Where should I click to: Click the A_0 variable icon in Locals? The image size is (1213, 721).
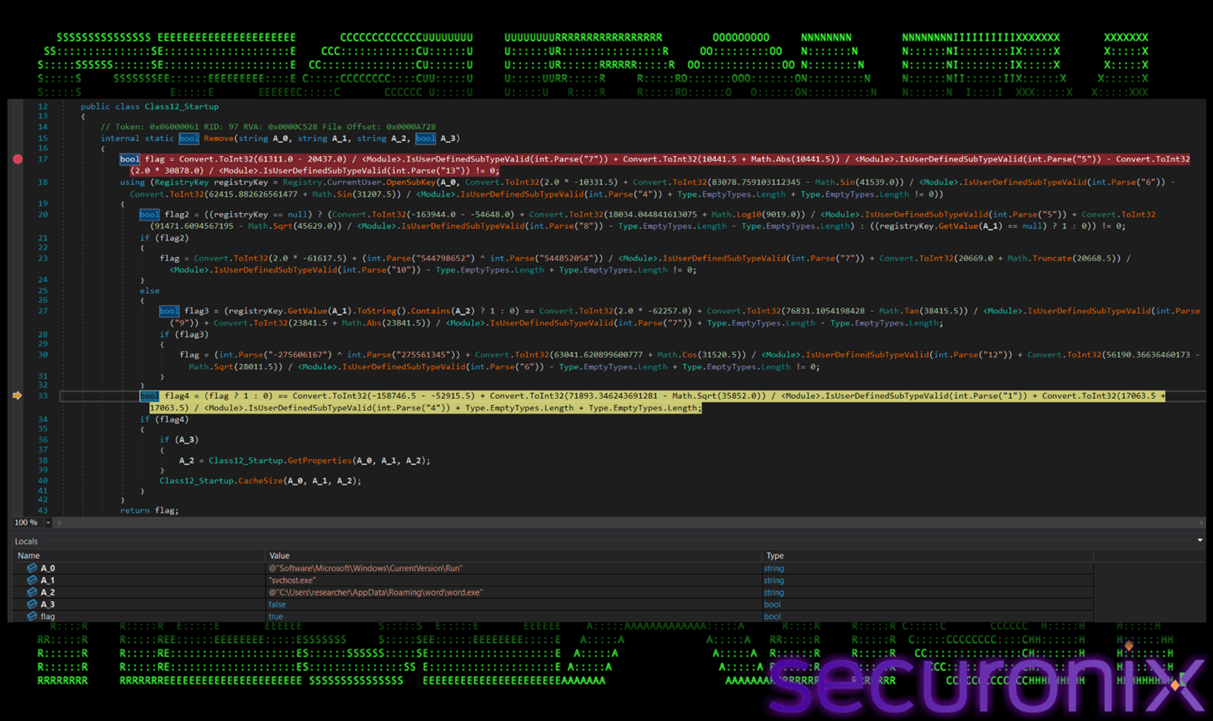[32, 568]
